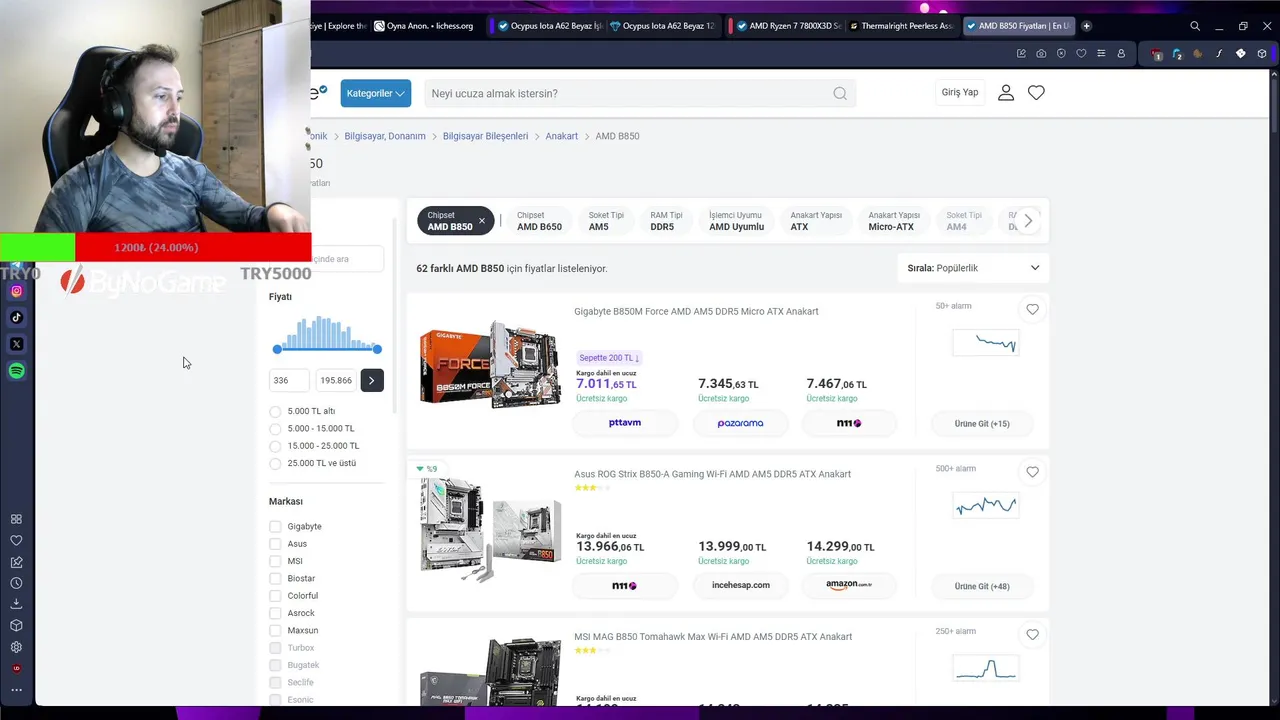The image size is (1280, 720).
Task: Add MSI MAG B850 Tomahawk to favorites
Action: coord(1032,634)
